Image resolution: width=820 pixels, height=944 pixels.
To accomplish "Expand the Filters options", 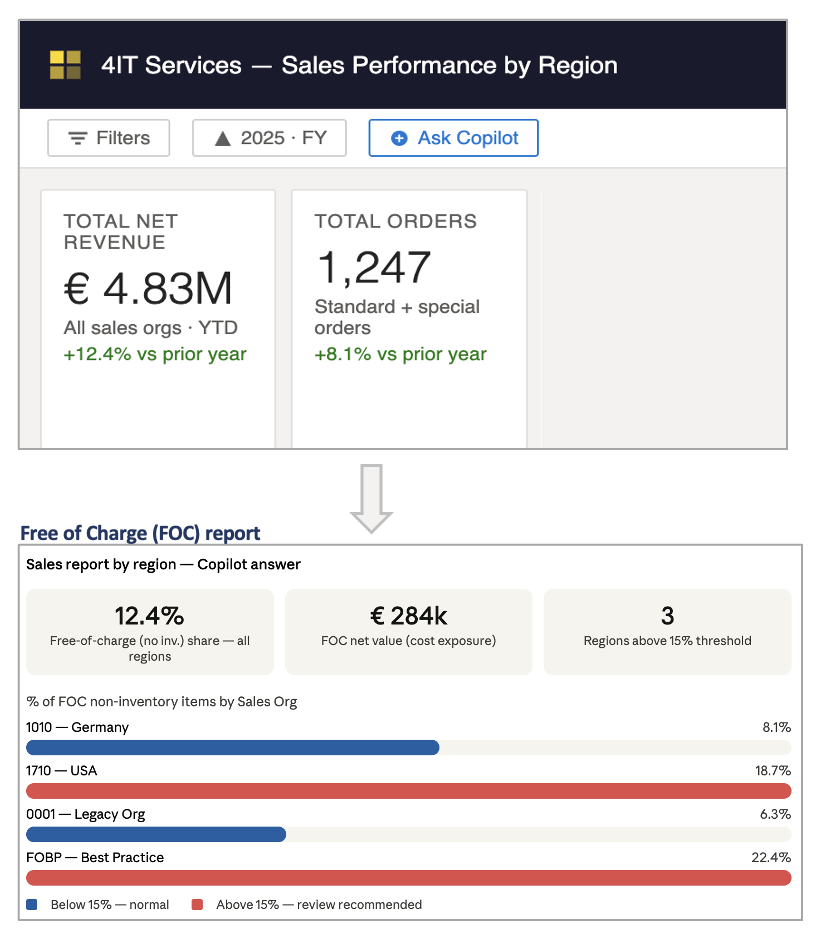I will click(108, 138).
